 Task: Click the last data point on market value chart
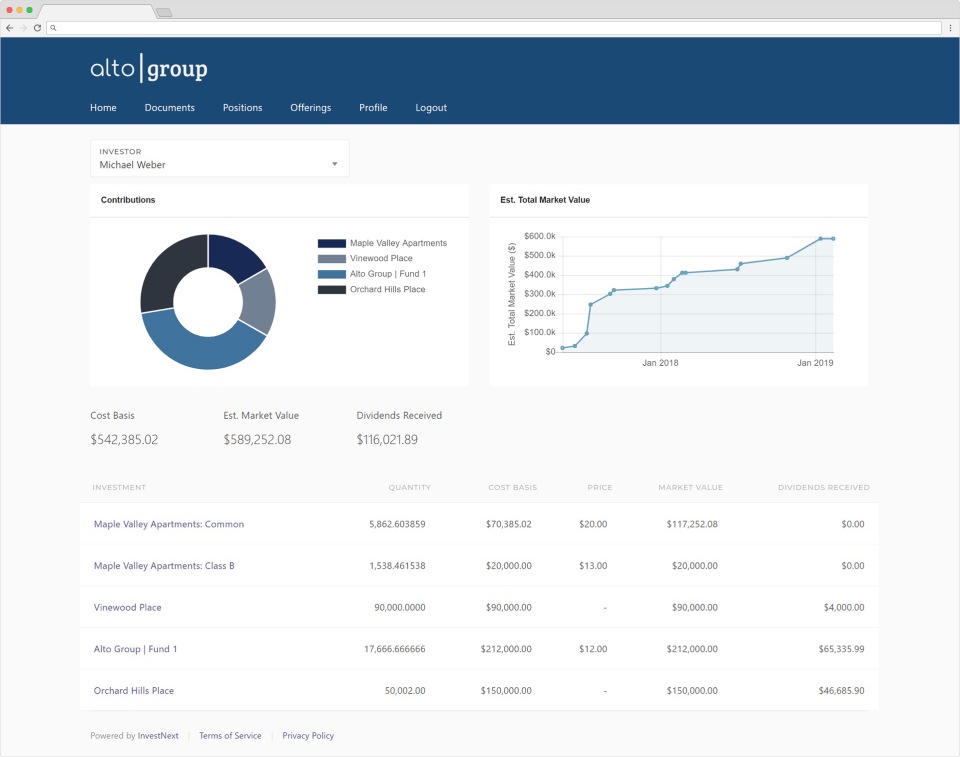coord(833,239)
